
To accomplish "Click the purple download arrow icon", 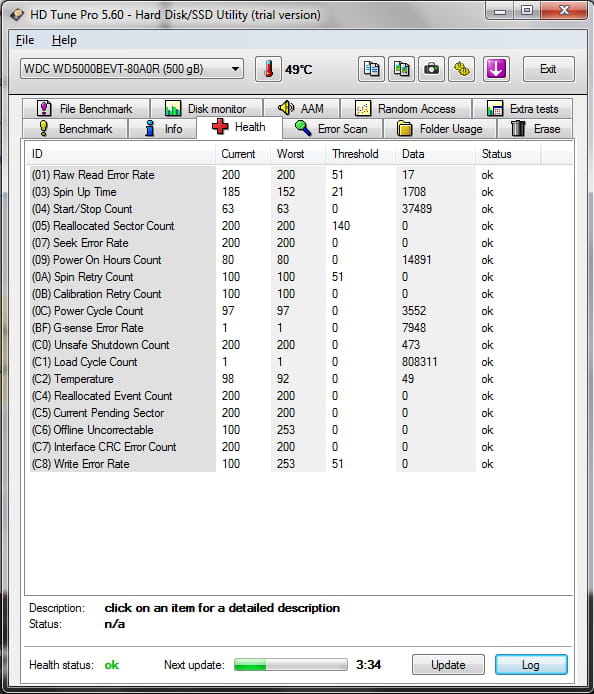I will pyautogui.click(x=496, y=69).
